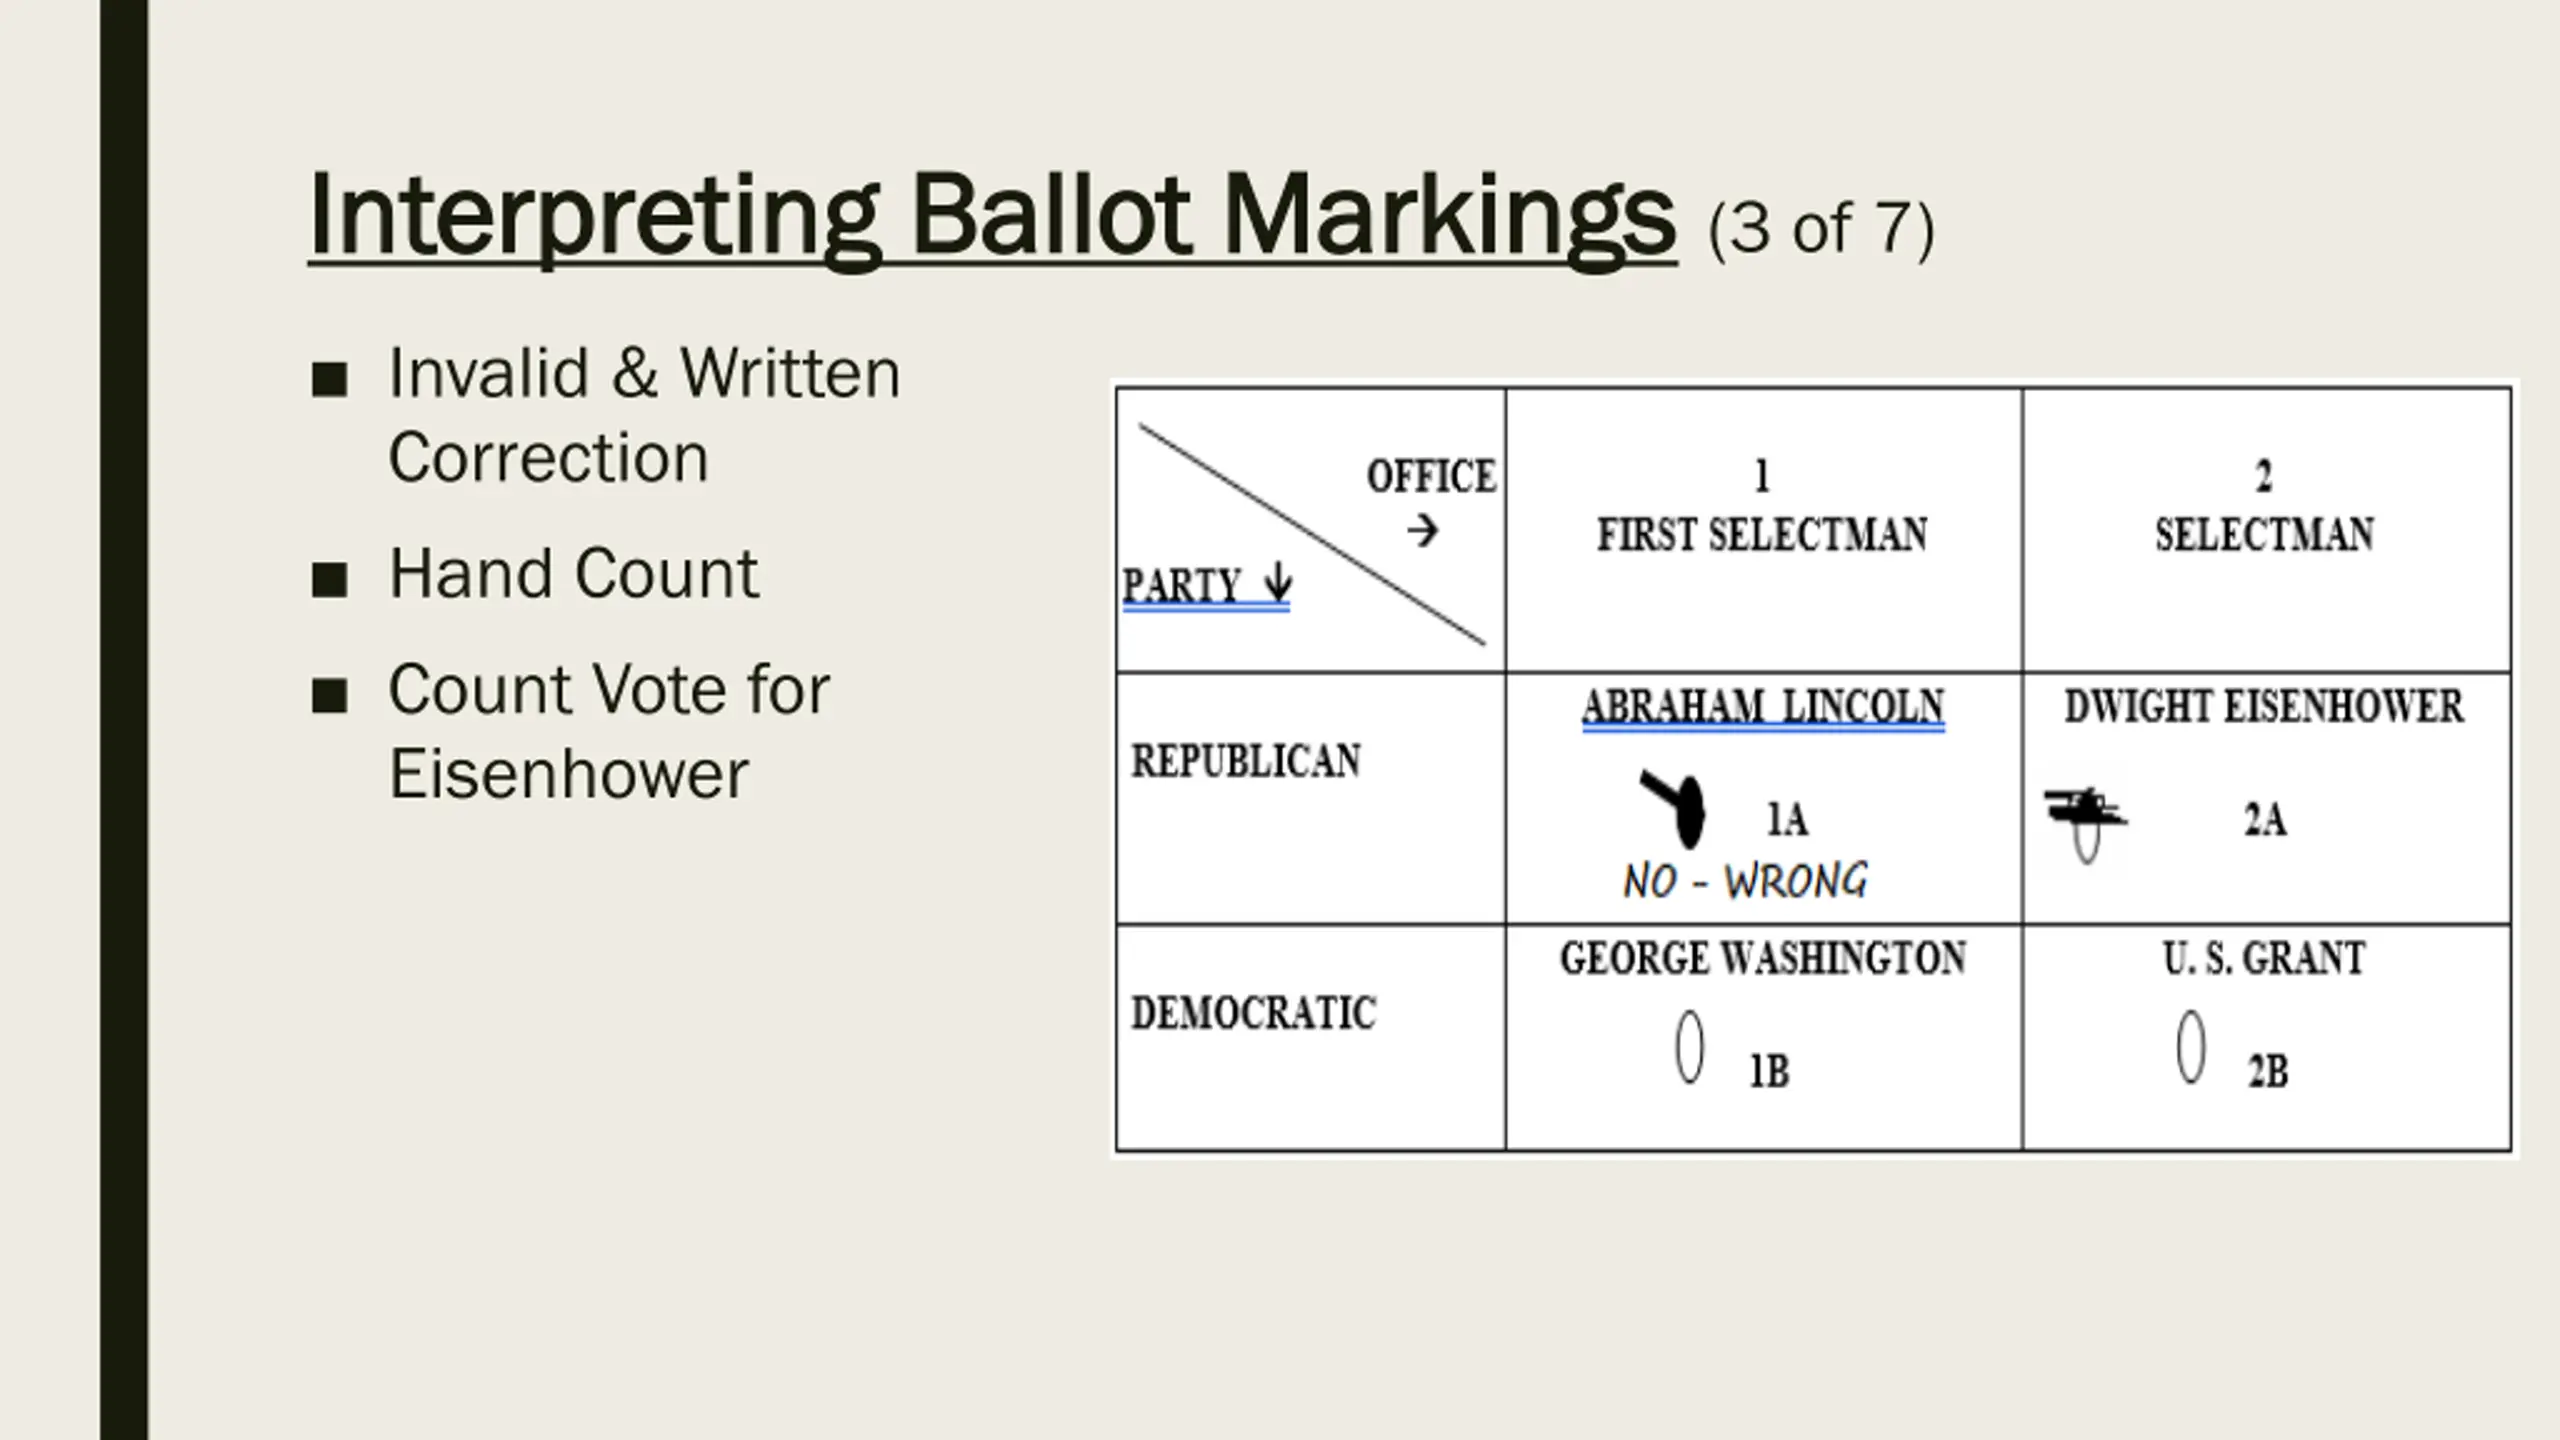Select the scribbled oval under Dwight Eisenhower
2560x1440 pixels.
click(2085, 826)
